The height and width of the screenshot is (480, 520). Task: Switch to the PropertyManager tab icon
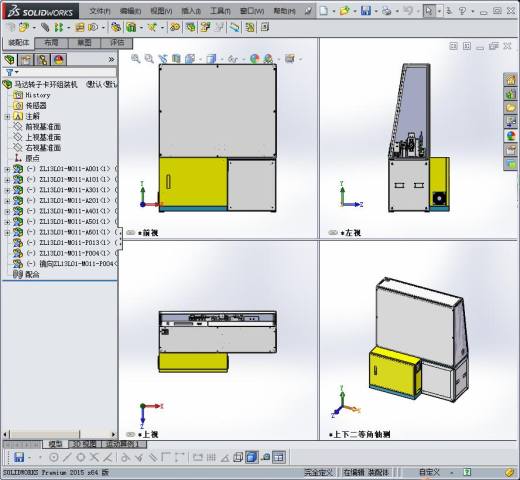[x=26, y=60]
